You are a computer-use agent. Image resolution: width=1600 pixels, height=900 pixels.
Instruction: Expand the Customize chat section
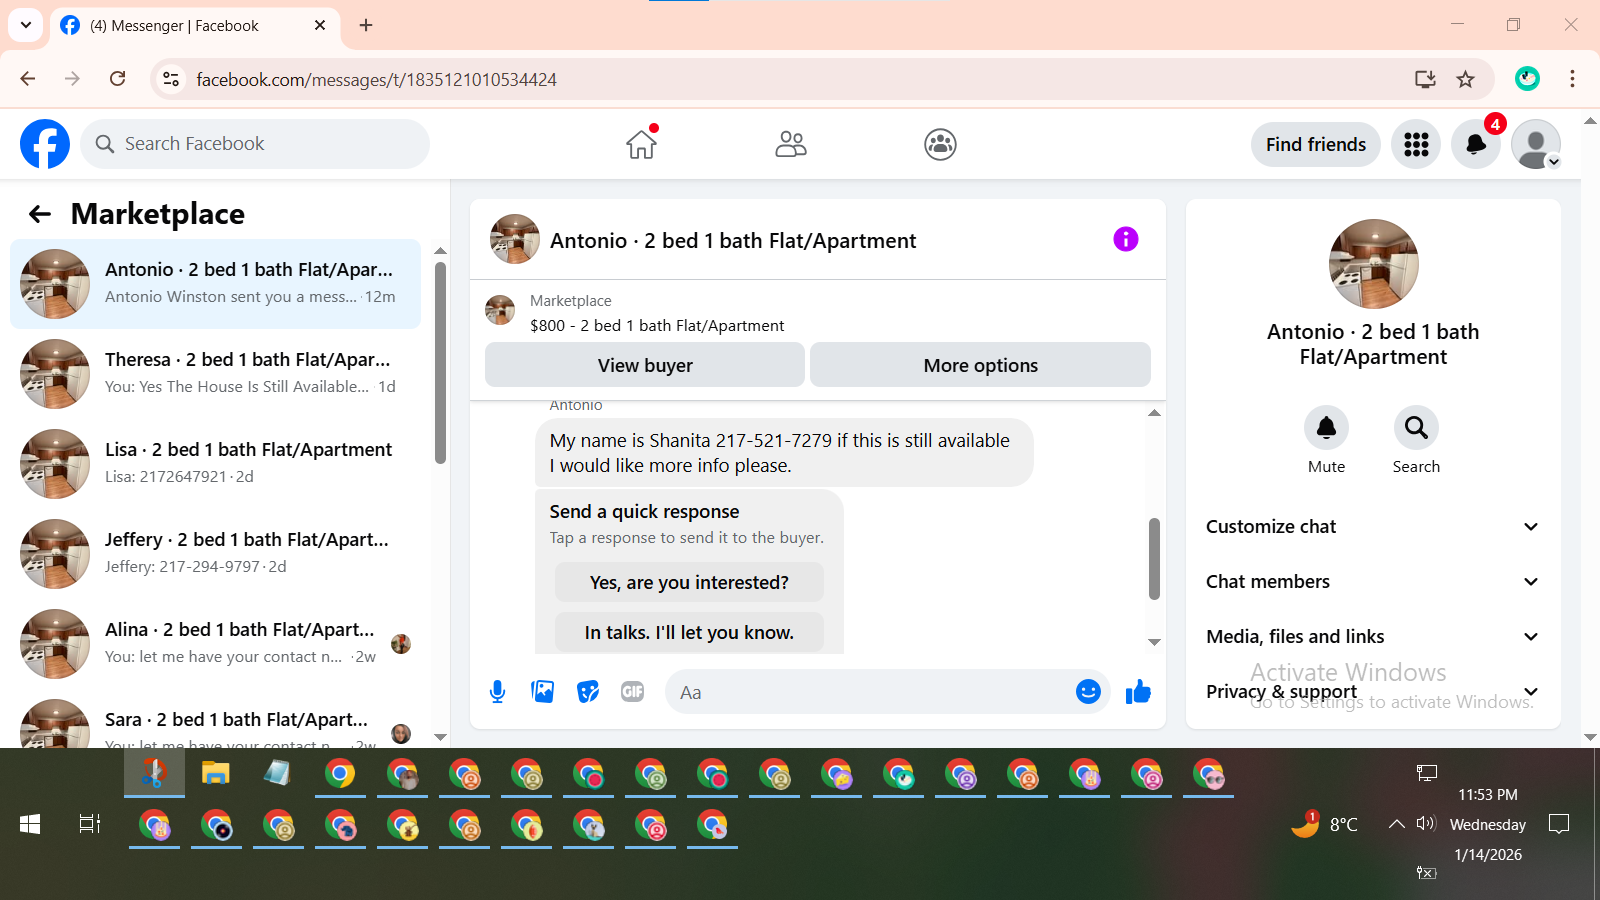tap(1373, 527)
